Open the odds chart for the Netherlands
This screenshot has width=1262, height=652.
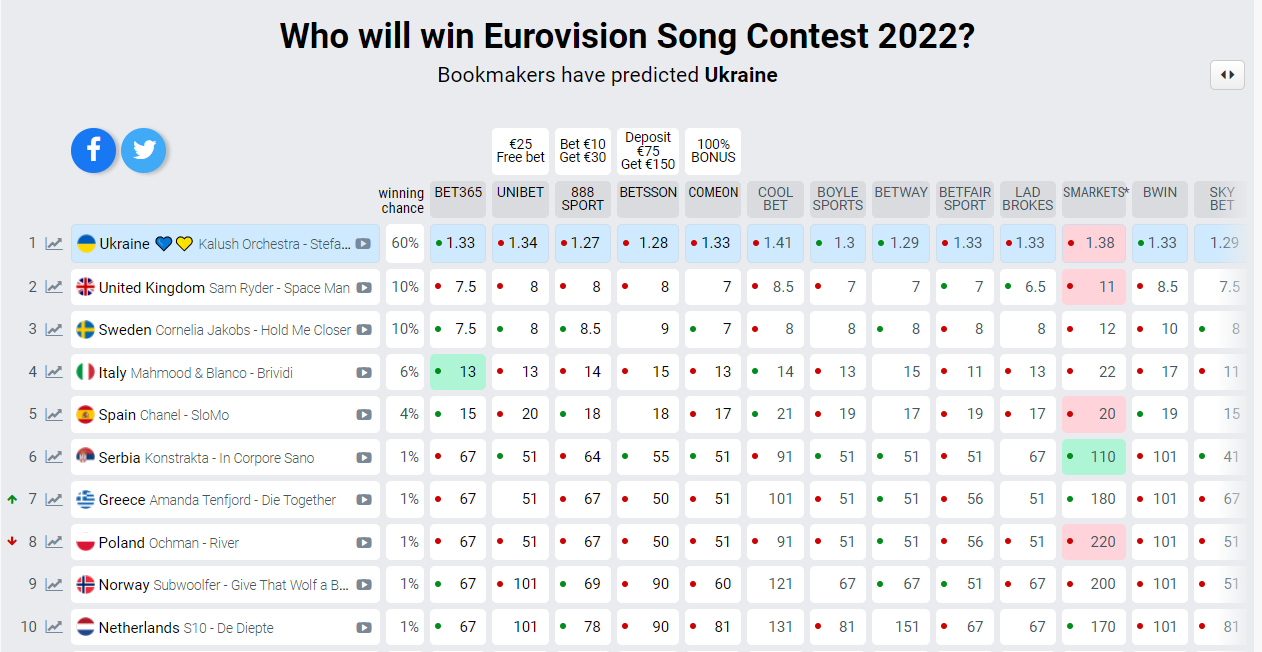[54, 628]
